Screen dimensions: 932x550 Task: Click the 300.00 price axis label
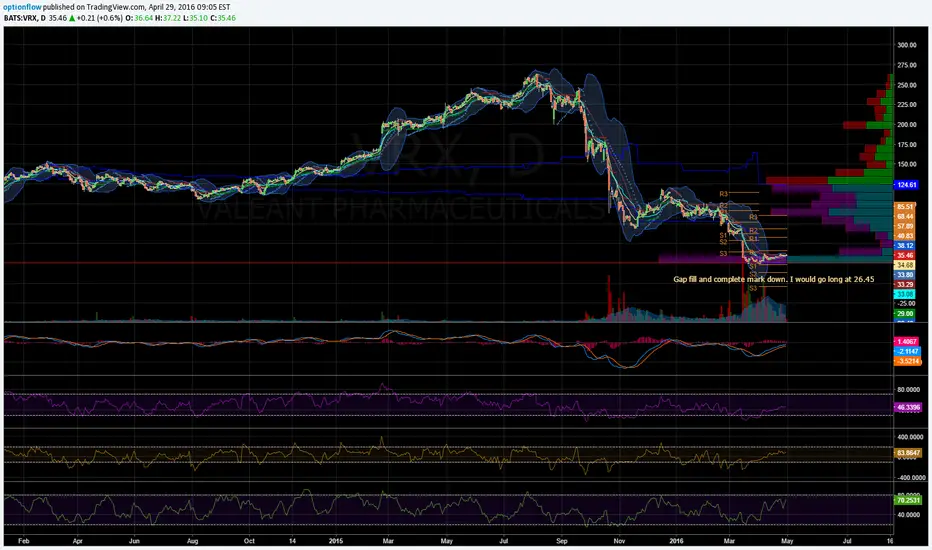pos(906,45)
